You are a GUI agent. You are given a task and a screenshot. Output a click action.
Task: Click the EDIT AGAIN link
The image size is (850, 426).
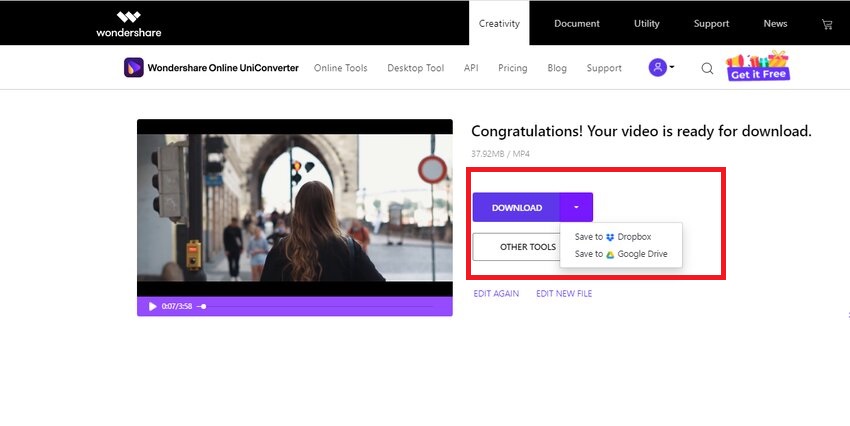[496, 293]
